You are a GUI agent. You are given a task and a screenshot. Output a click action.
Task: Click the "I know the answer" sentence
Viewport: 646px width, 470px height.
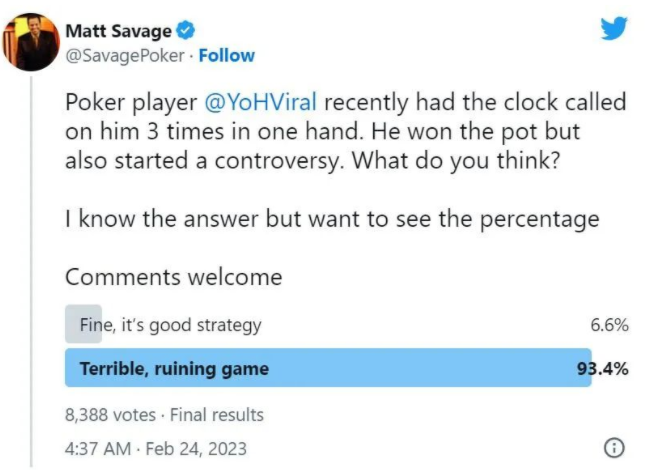pos(332,219)
